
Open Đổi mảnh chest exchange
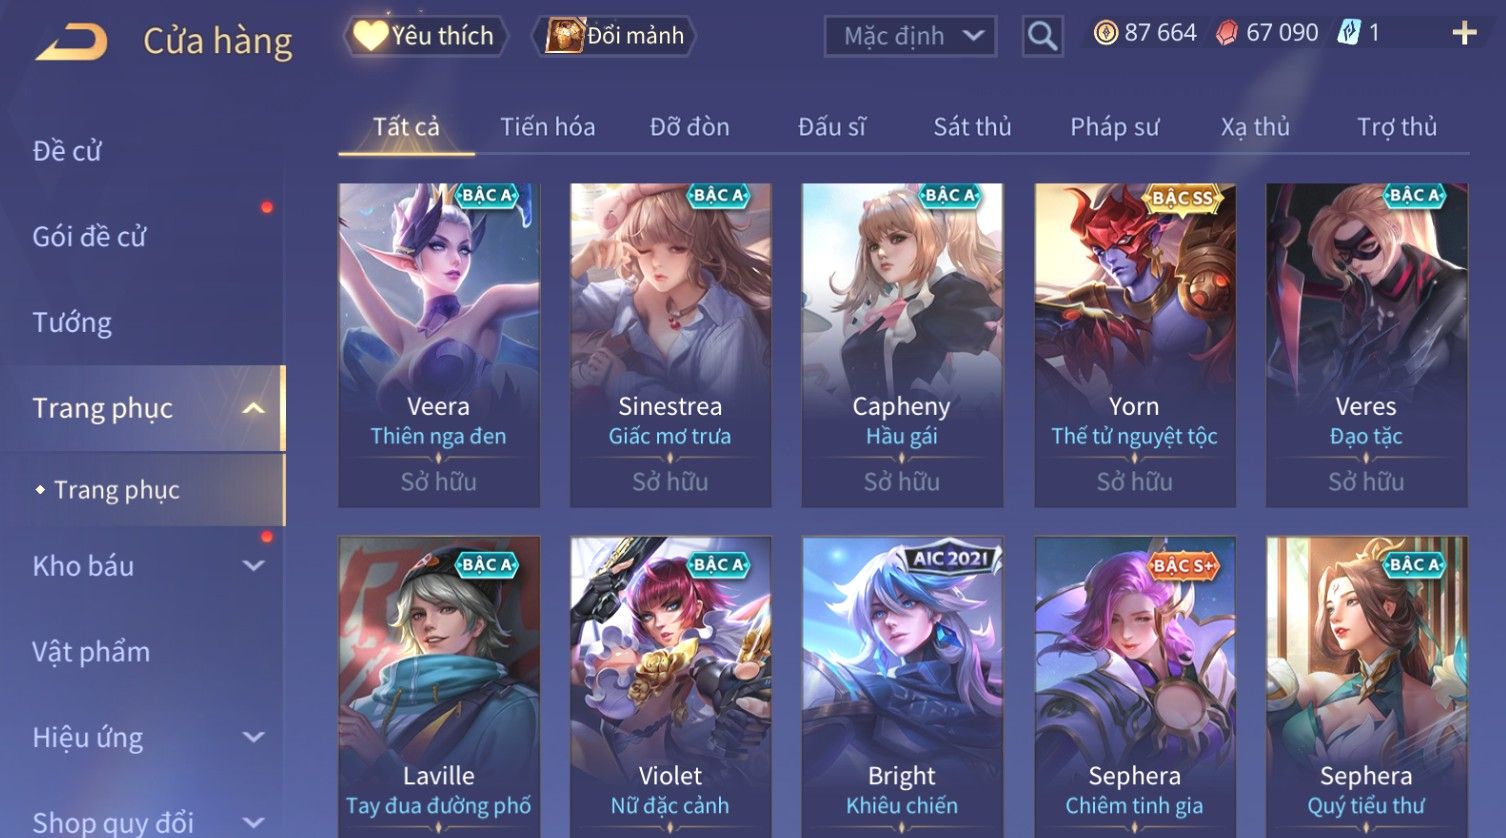(x=616, y=36)
